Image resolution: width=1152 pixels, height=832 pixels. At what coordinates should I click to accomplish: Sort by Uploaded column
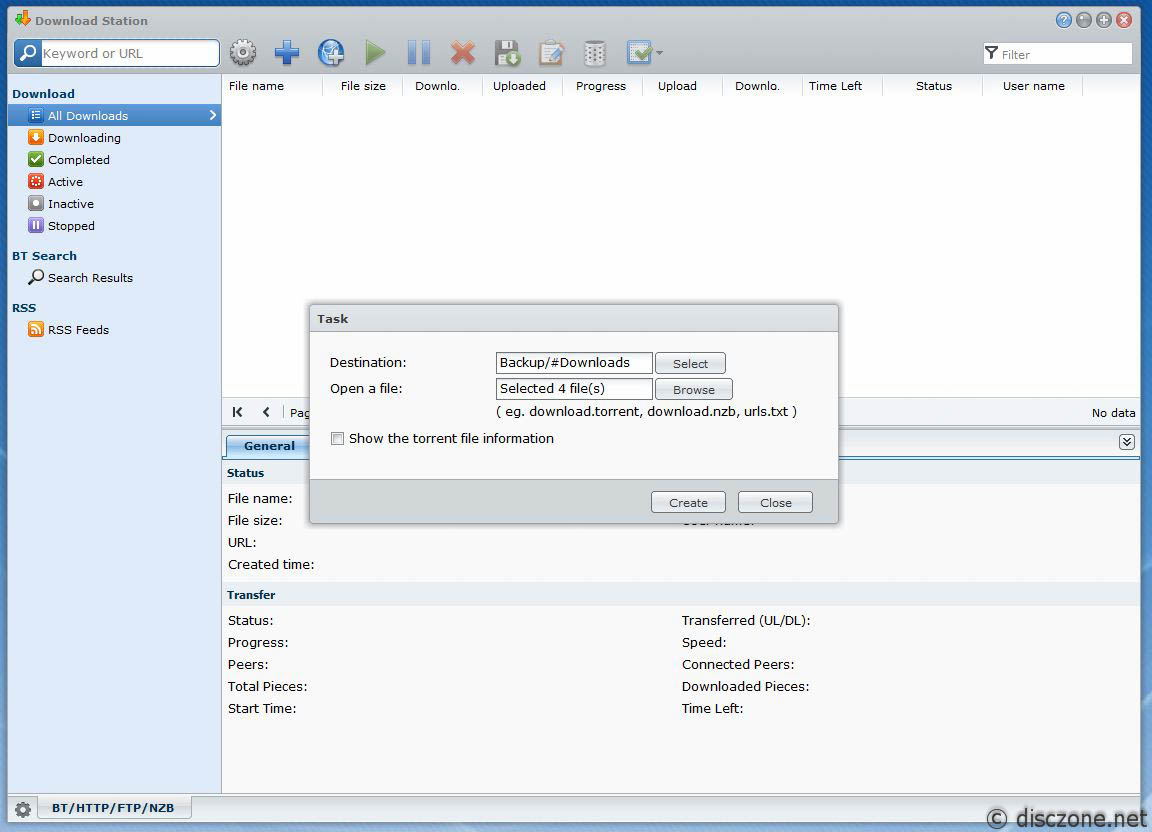click(519, 86)
